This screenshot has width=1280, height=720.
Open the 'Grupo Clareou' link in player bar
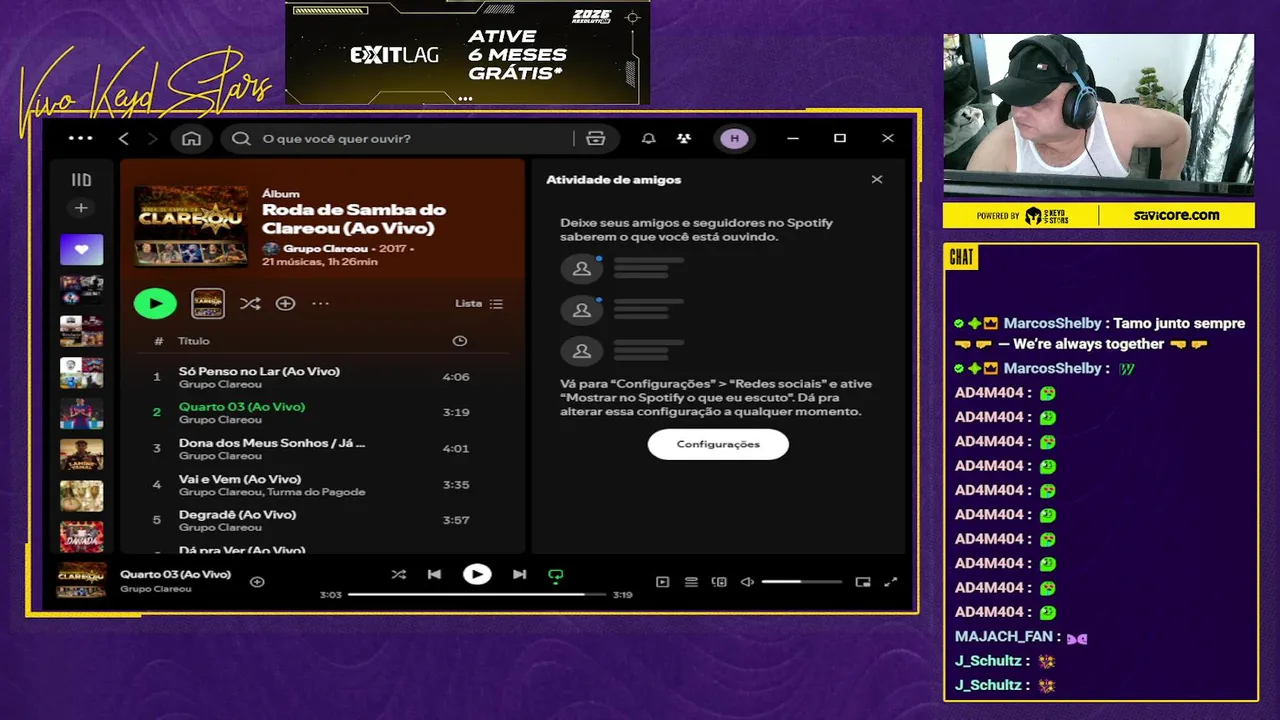point(155,589)
